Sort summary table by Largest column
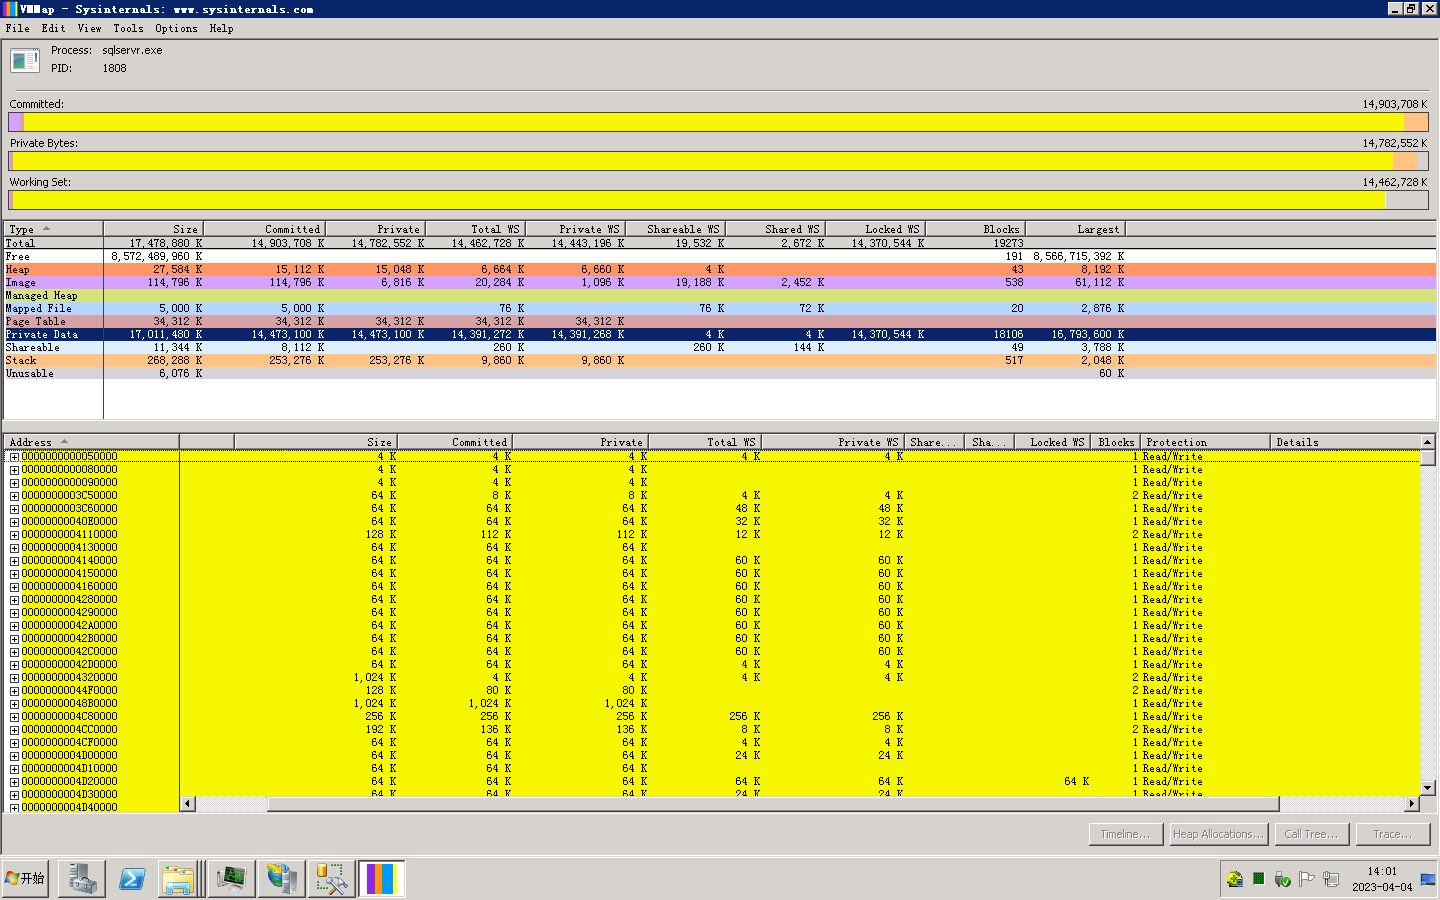1440x900 pixels. (1076, 229)
